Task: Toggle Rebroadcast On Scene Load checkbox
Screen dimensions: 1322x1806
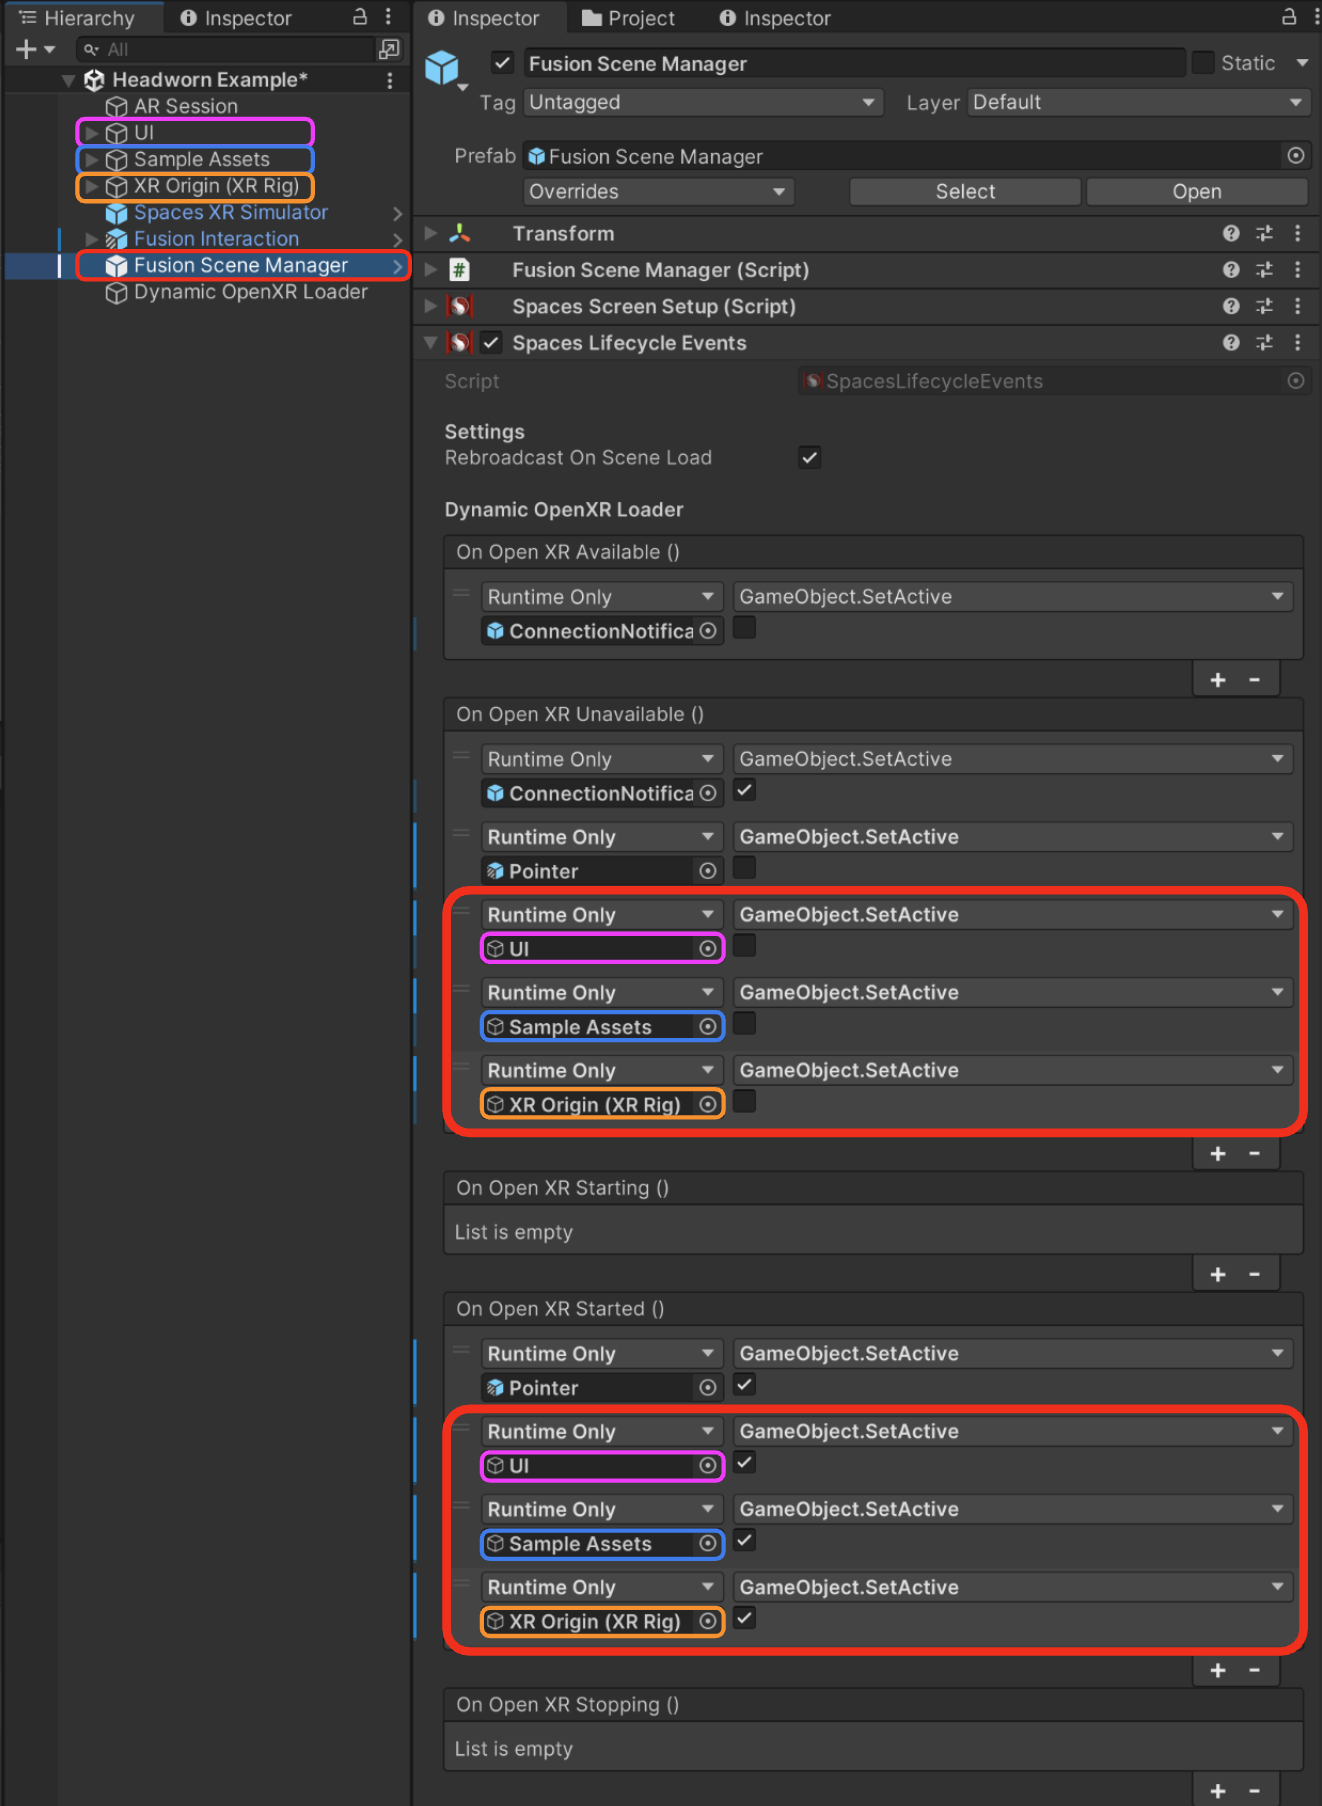Action: tap(810, 458)
